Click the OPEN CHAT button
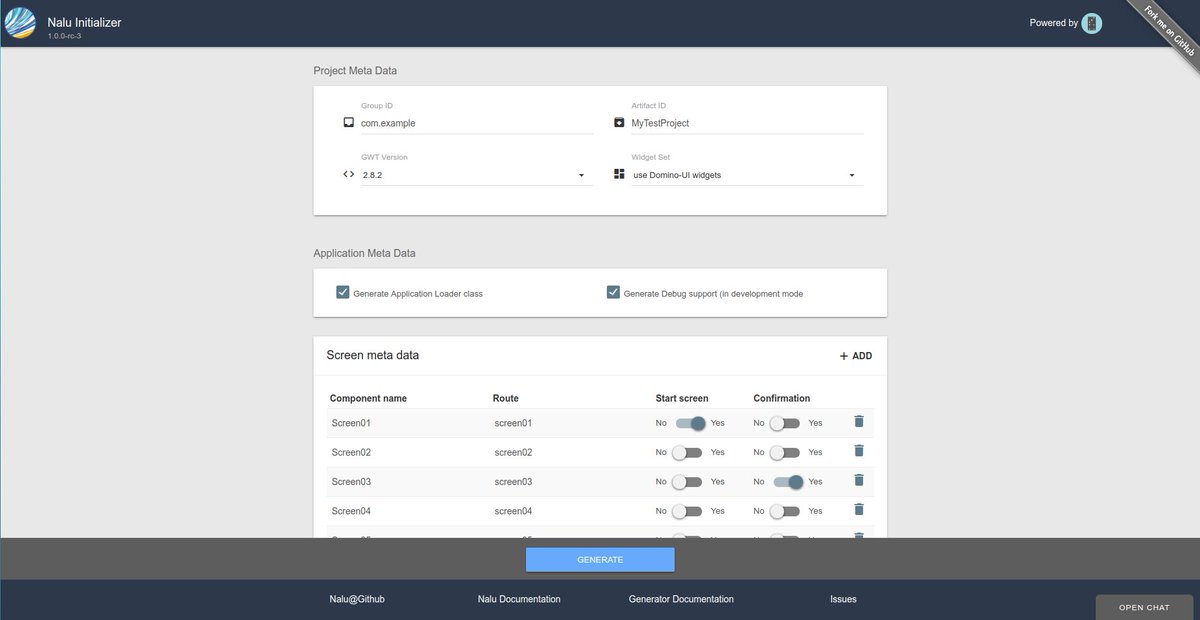The image size is (1200, 620). click(x=1144, y=607)
